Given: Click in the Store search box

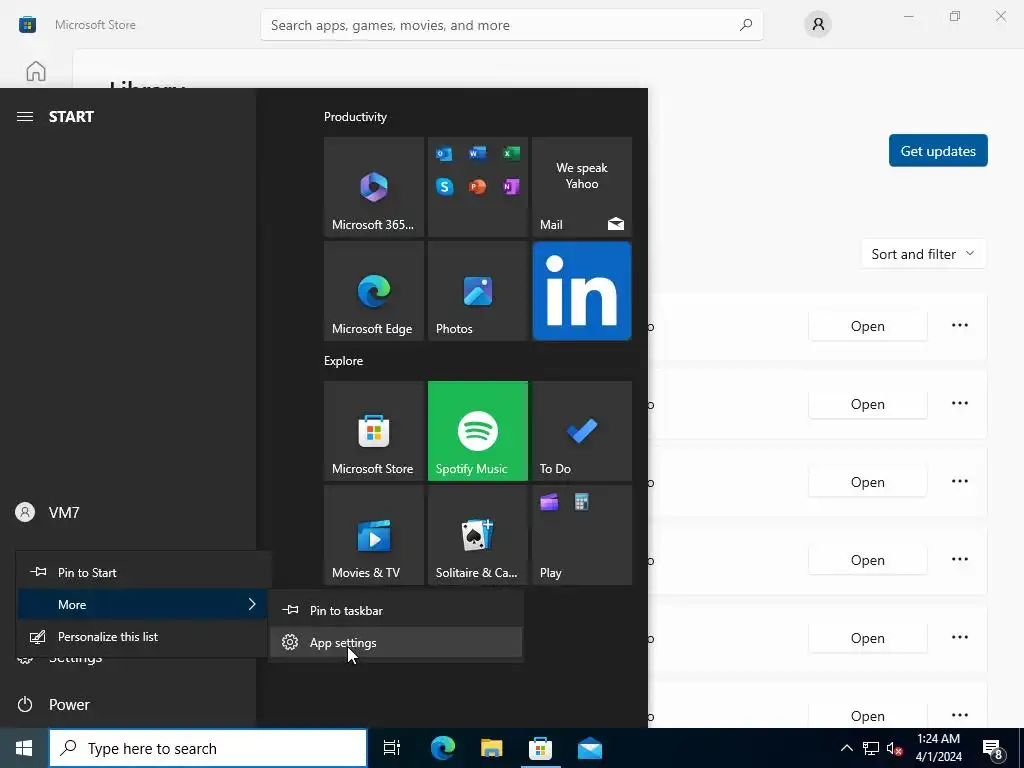Looking at the screenshot, I should tap(511, 25).
